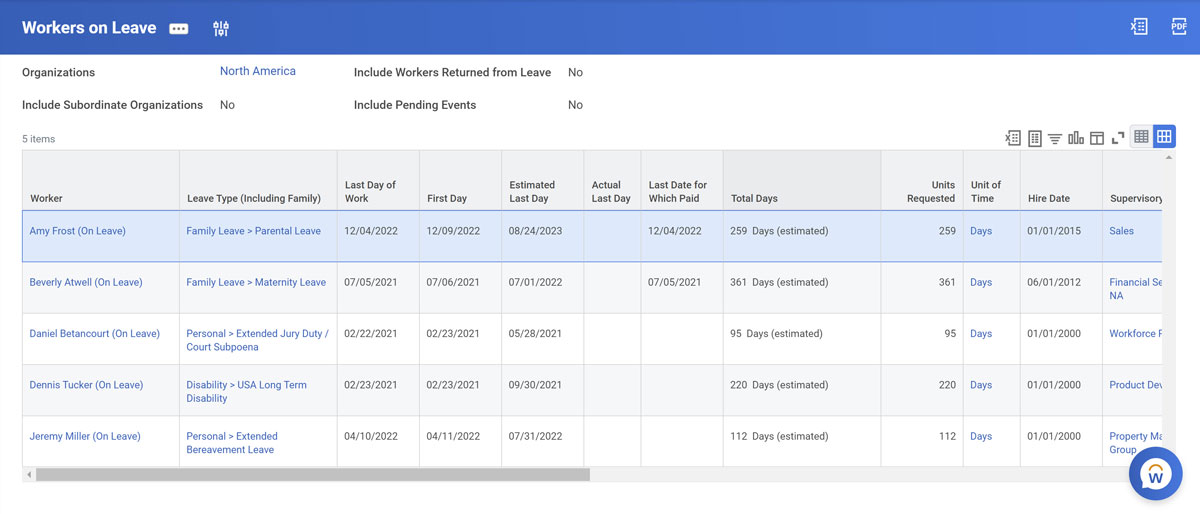Select the 112 Days (estimated) cell
This screenshot has width=1200, height=514.
(x=802, y=441)
